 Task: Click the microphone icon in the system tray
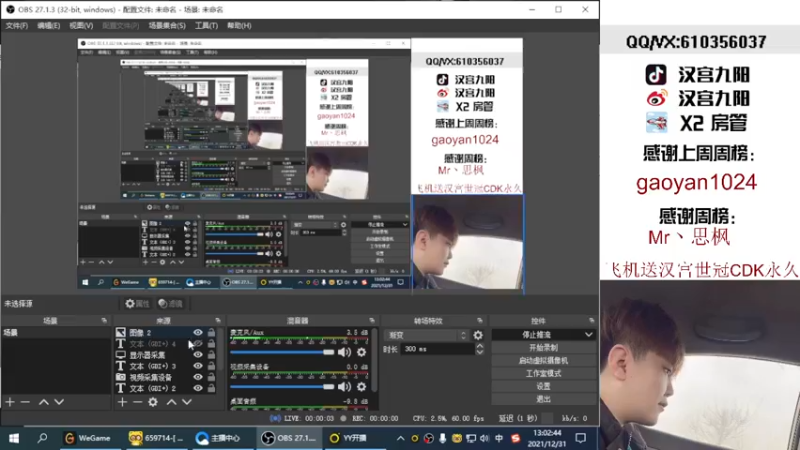(442, 438)
